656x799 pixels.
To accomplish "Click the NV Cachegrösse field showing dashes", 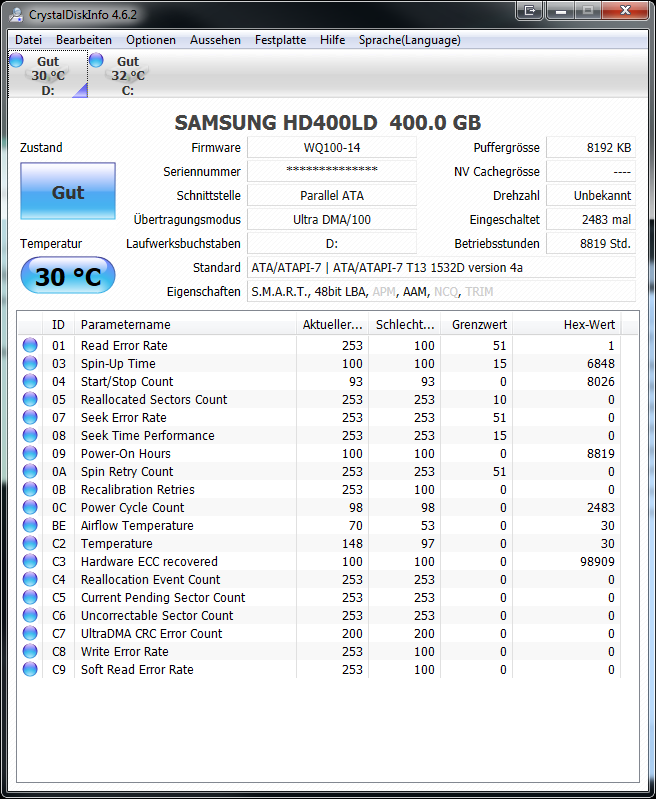I will 591,171.
